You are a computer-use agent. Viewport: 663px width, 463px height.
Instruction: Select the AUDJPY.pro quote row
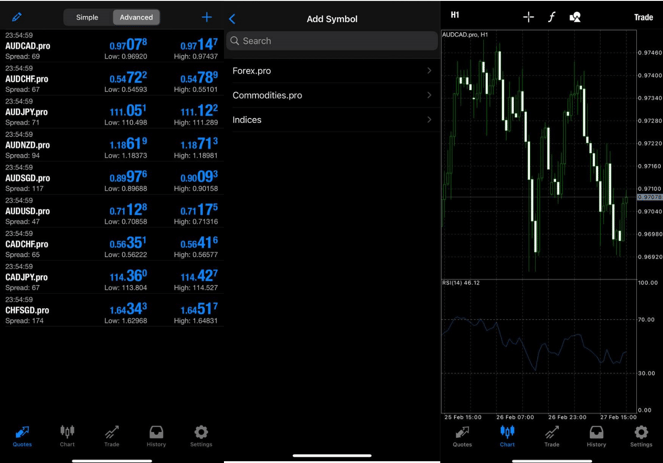point(112,112)
